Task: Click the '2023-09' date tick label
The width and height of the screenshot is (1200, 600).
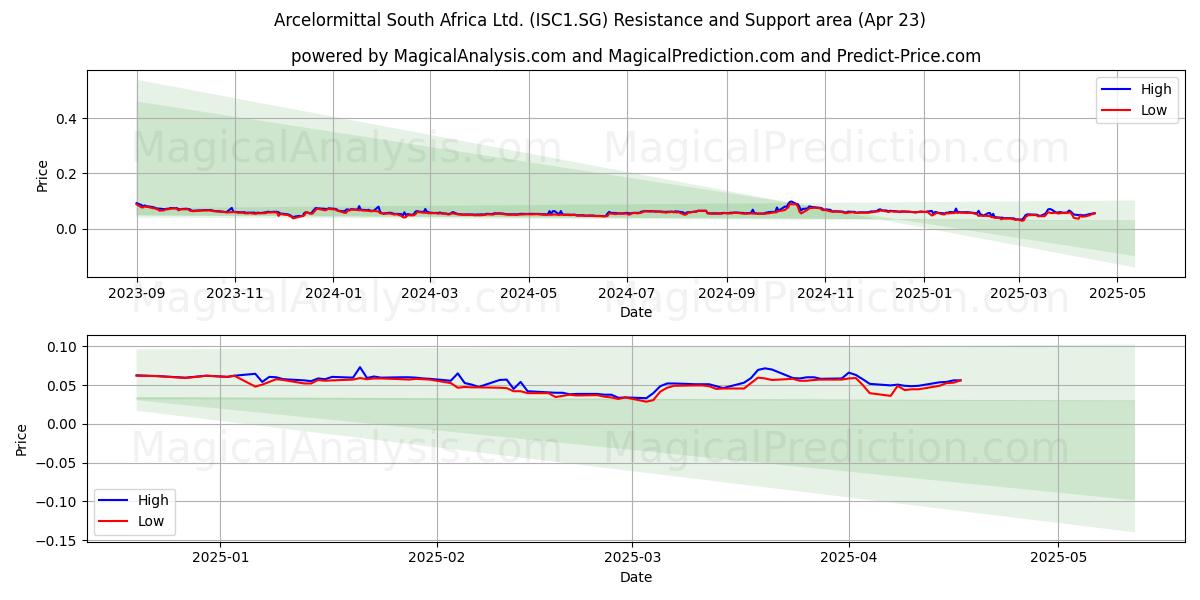Action: click(136, 293)
